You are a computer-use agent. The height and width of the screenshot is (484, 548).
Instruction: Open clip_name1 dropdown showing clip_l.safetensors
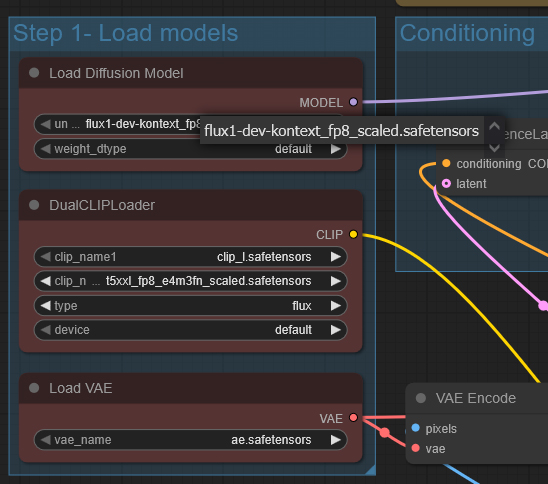click(190, 257)
